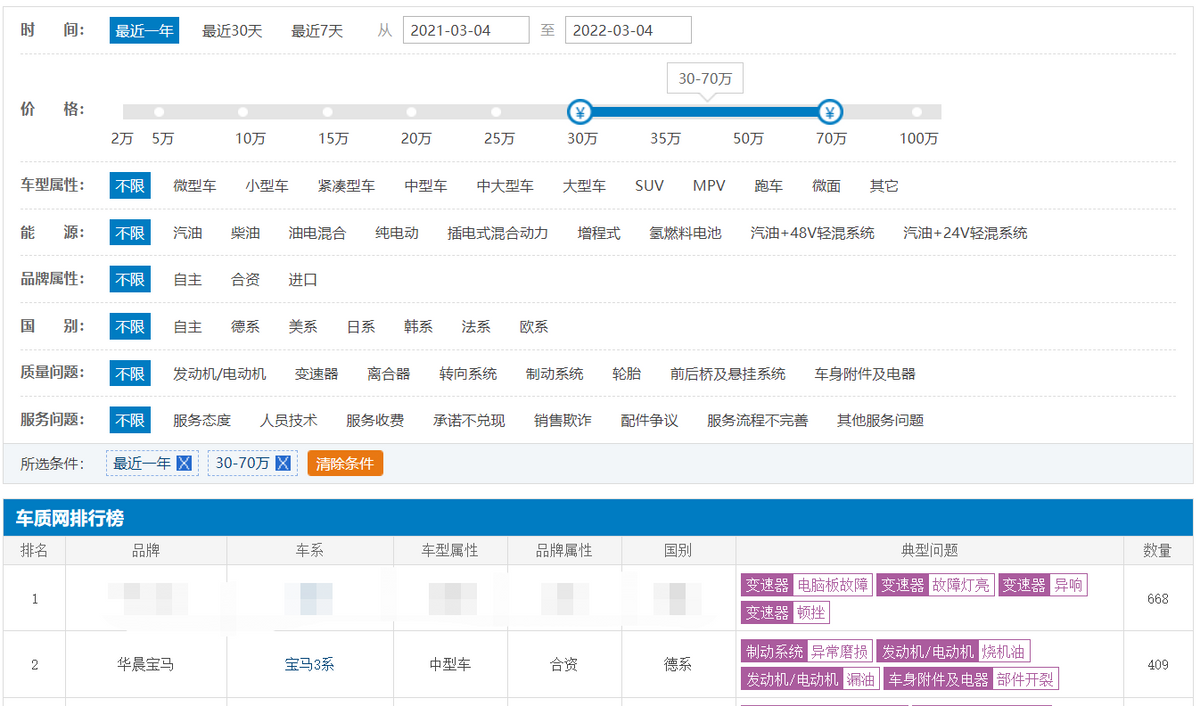Image resolution: width=1200 pixels, height=706 pixels.
Task: Filter by 承诺不兑现 service problem
Action: [x=469, y=421]
